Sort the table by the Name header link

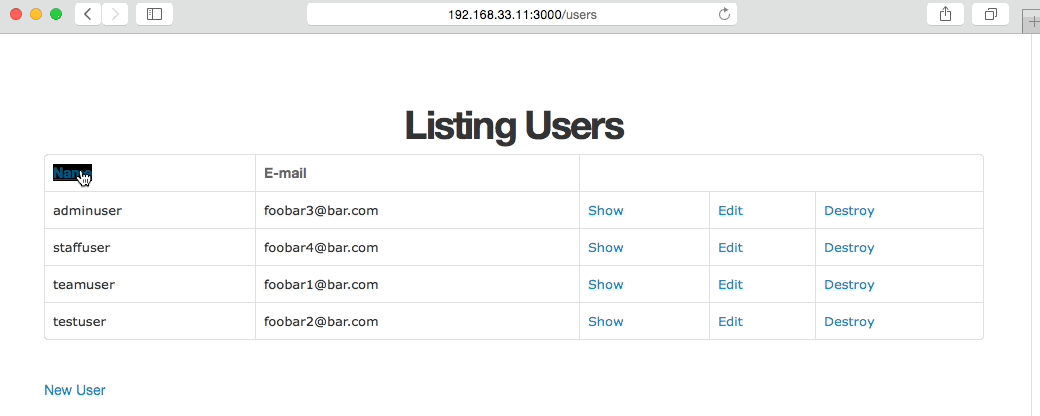(72, 173)
